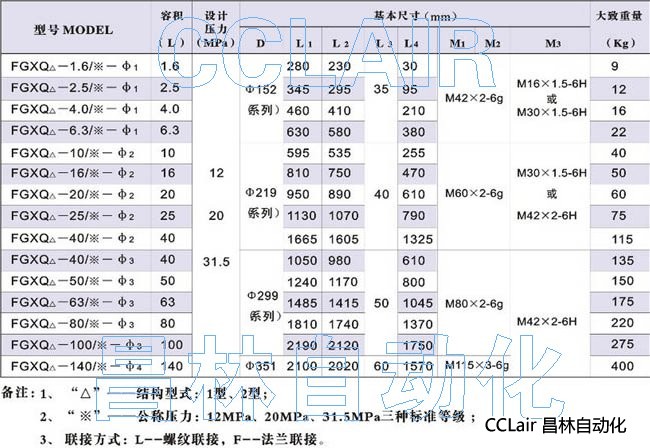Select the Φ152 series diameter cell
This screenshot has height=448, width=650.
[263, 98]
